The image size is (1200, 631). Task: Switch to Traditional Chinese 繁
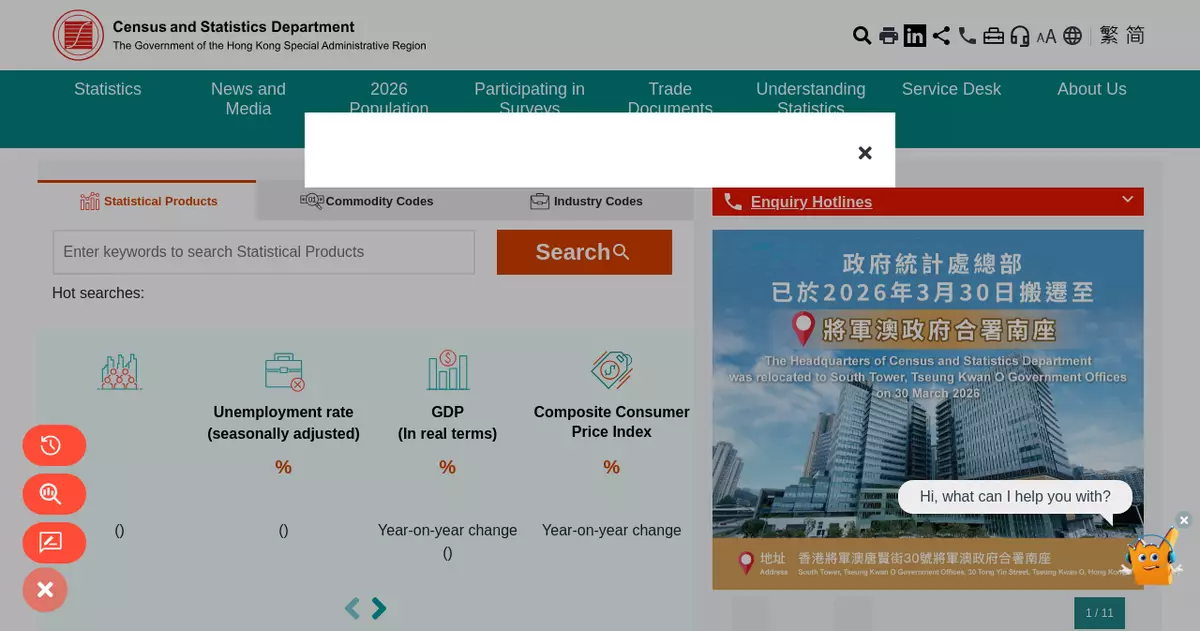1109,35
